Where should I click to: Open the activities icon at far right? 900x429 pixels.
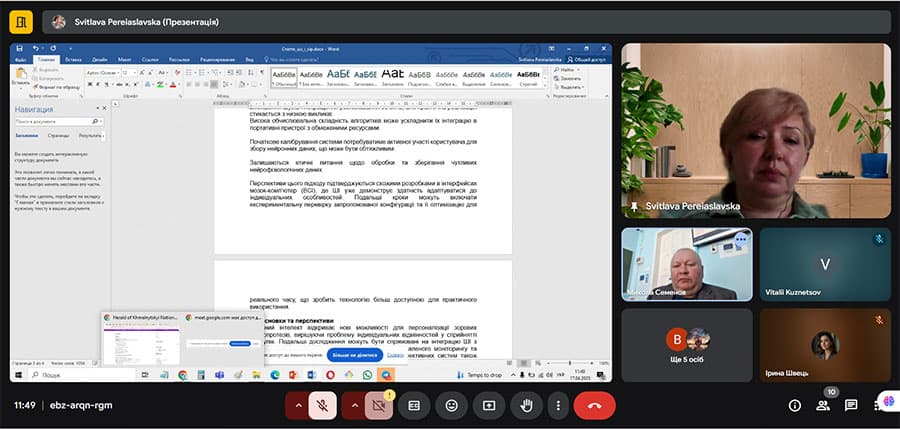click(x=879, y=405)
